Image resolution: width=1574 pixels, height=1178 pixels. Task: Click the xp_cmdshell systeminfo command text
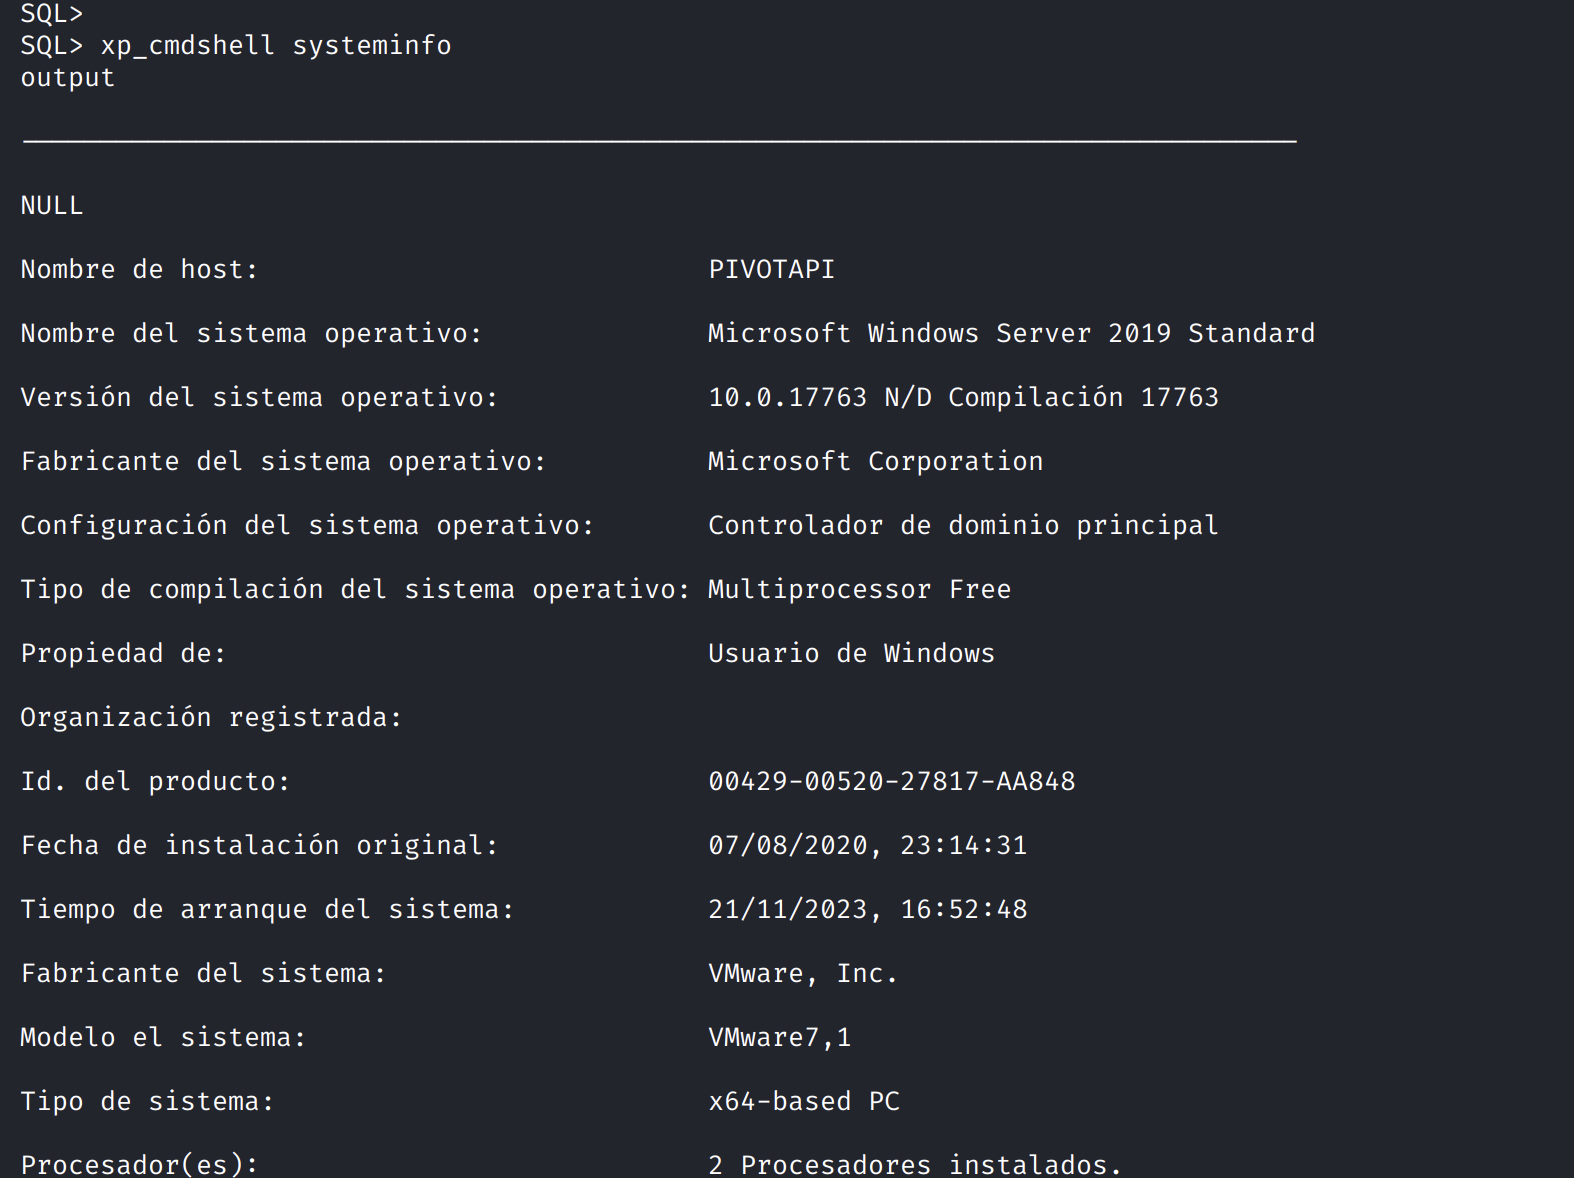[276, 46]
